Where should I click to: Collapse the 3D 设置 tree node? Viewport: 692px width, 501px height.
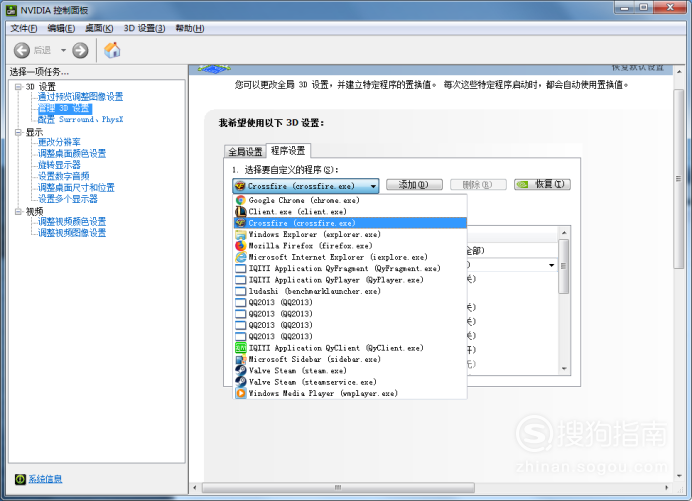[x=19, y=87]
